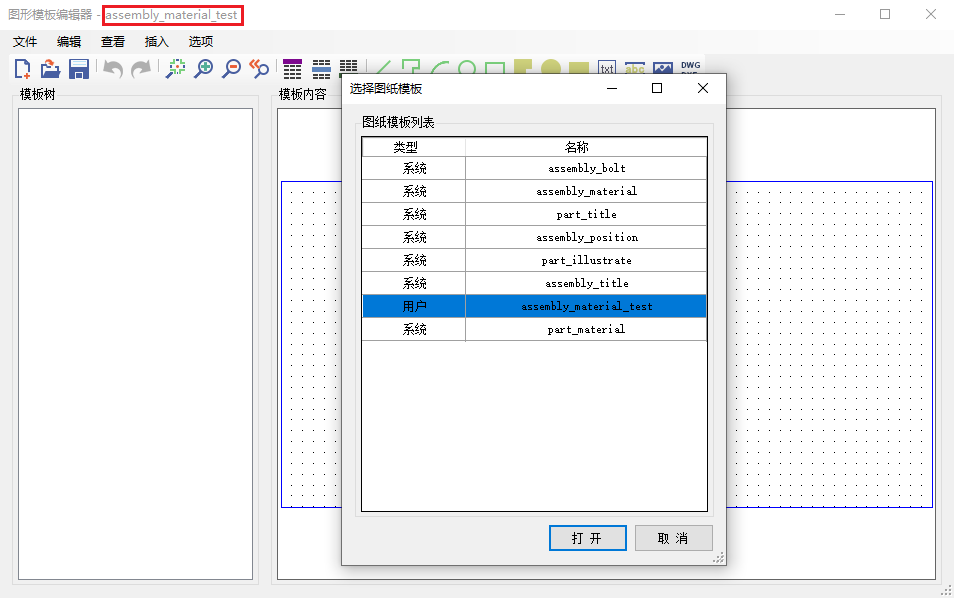
Task: Click the zoom out magnifier
Action: (231, 68)
